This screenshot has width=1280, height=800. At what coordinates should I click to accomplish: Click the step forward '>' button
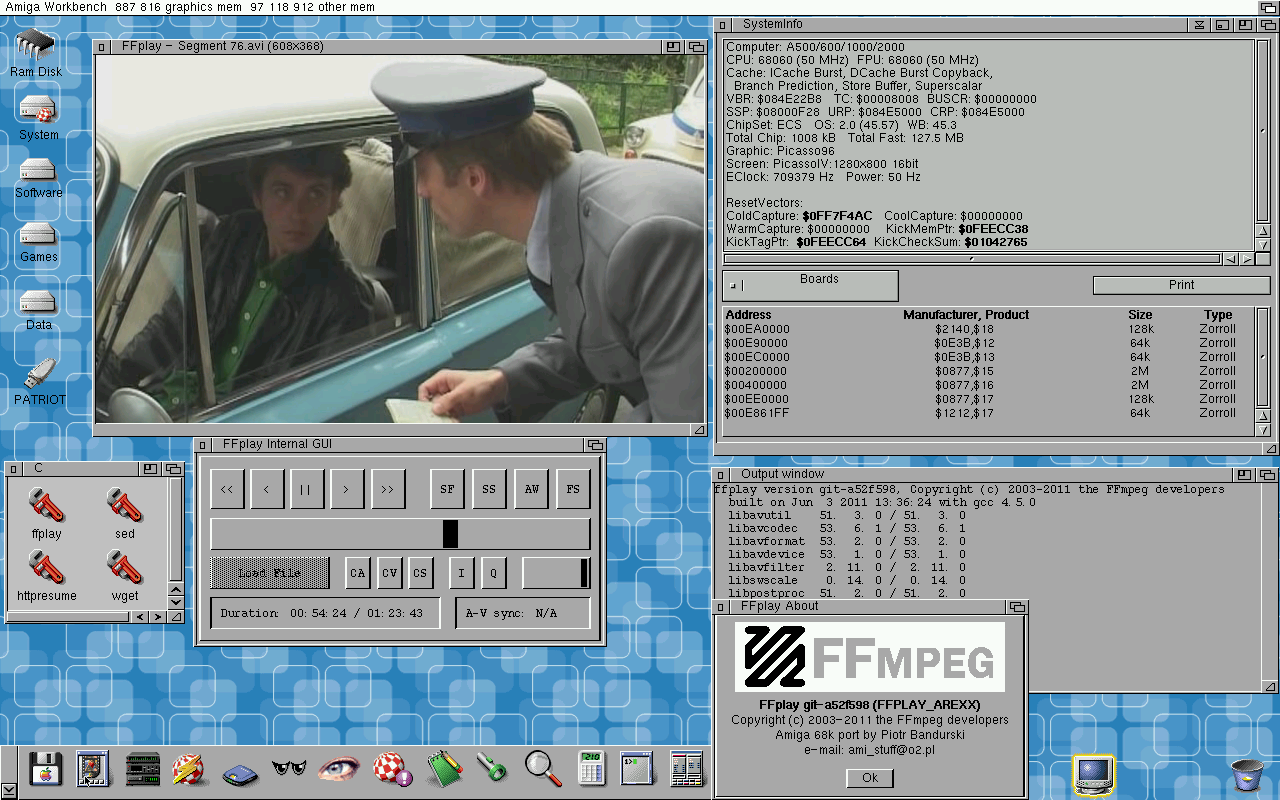[347, 489]
